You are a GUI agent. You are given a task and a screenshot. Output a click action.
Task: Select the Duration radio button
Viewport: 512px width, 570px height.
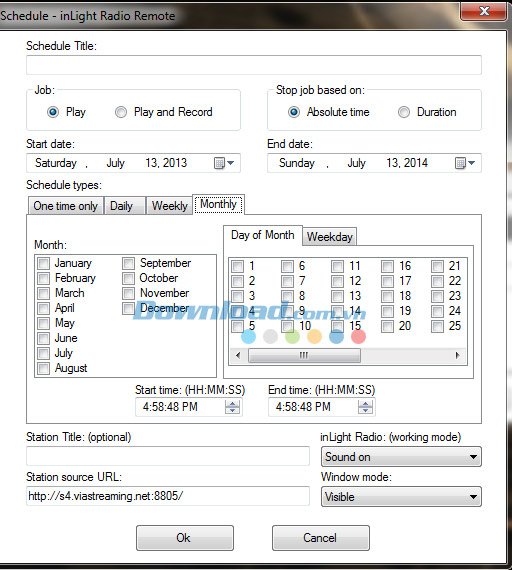(x=404, y=112)
